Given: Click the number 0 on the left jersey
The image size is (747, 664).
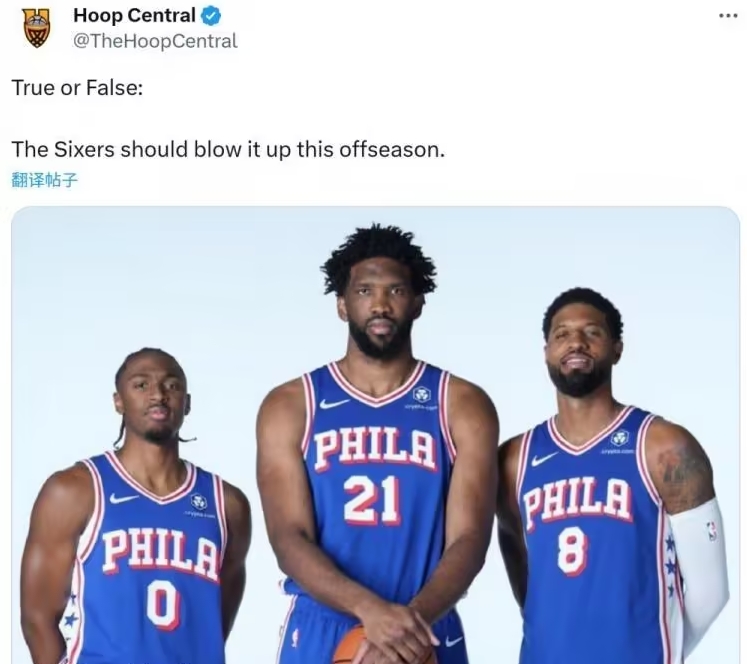Looking at the screenshot, I should click(x=163, y=605).
